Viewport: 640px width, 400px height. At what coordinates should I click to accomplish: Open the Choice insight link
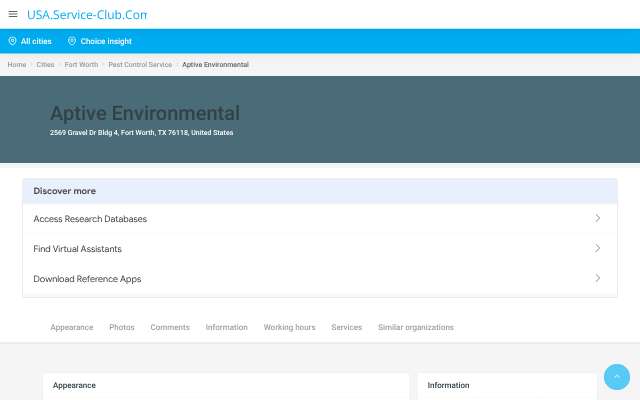[x=106, y=41]
